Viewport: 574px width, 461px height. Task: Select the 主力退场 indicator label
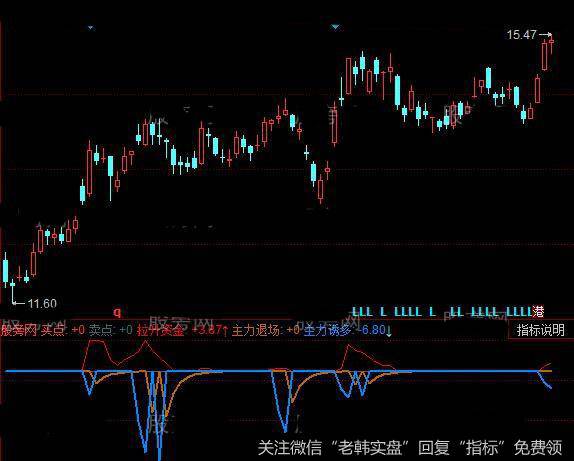click(256, 330)
